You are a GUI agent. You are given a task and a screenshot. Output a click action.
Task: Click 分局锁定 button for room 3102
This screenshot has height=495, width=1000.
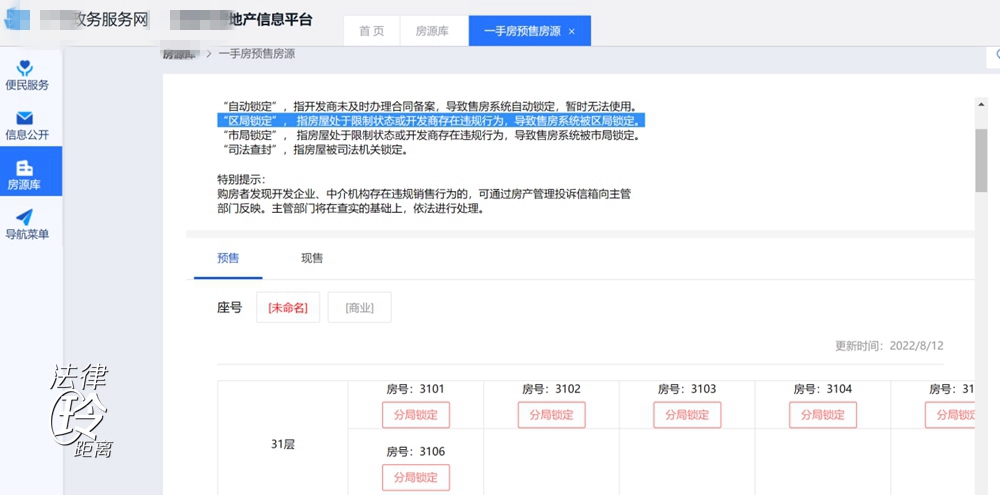tap(551, 415)
